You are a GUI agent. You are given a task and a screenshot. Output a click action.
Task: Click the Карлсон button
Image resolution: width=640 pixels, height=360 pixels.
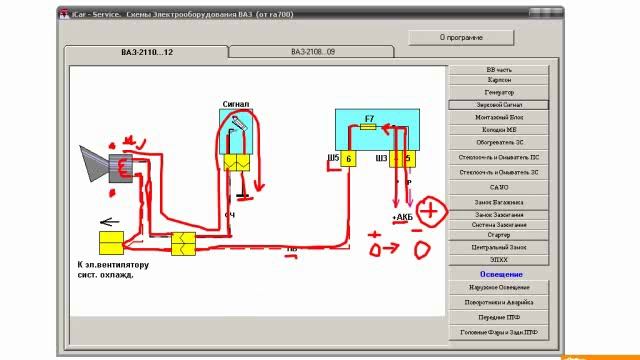(499, 80)
